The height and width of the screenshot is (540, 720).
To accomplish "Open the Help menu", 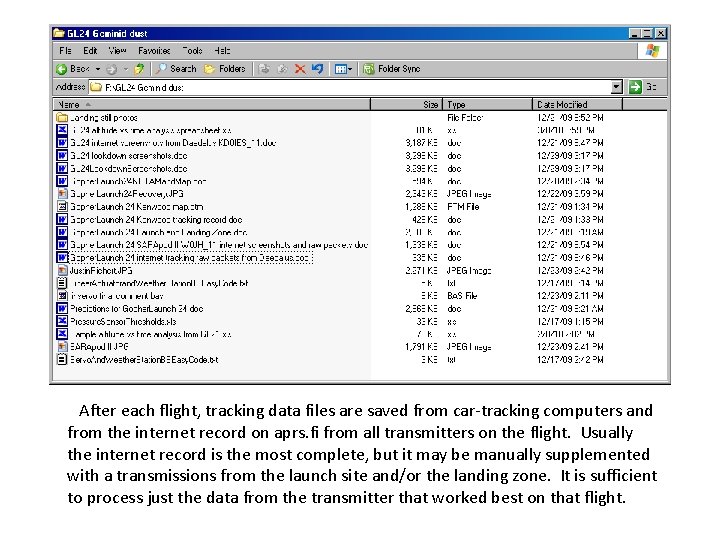I will [222, 51].
